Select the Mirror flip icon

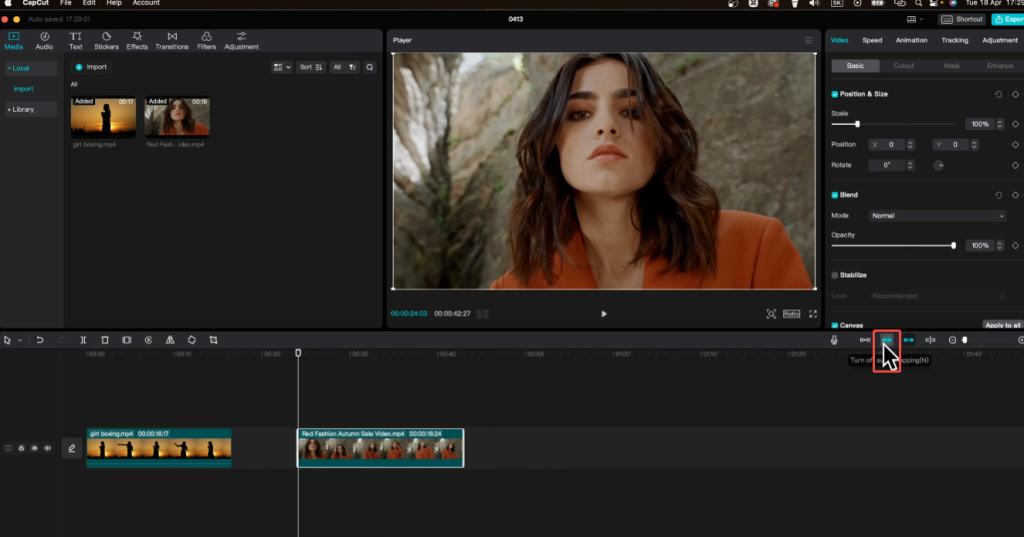170,340
